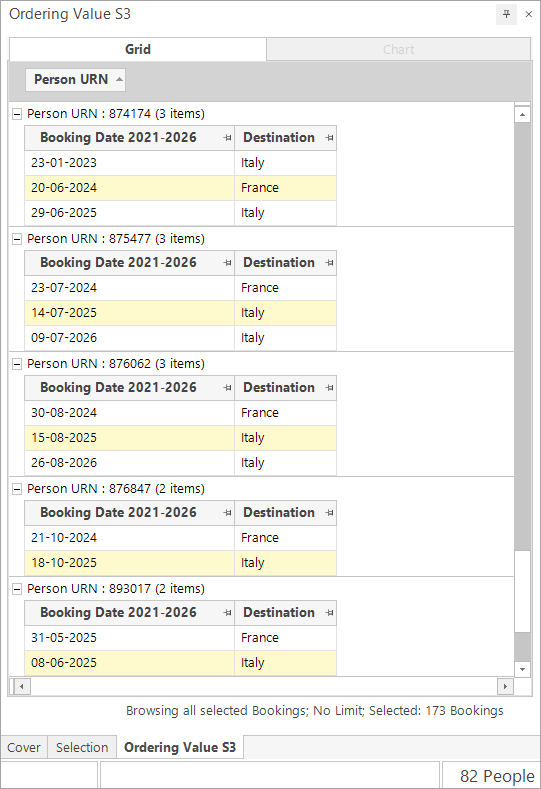Collapse Person URN 875477 group

click(x=17, y=239)
